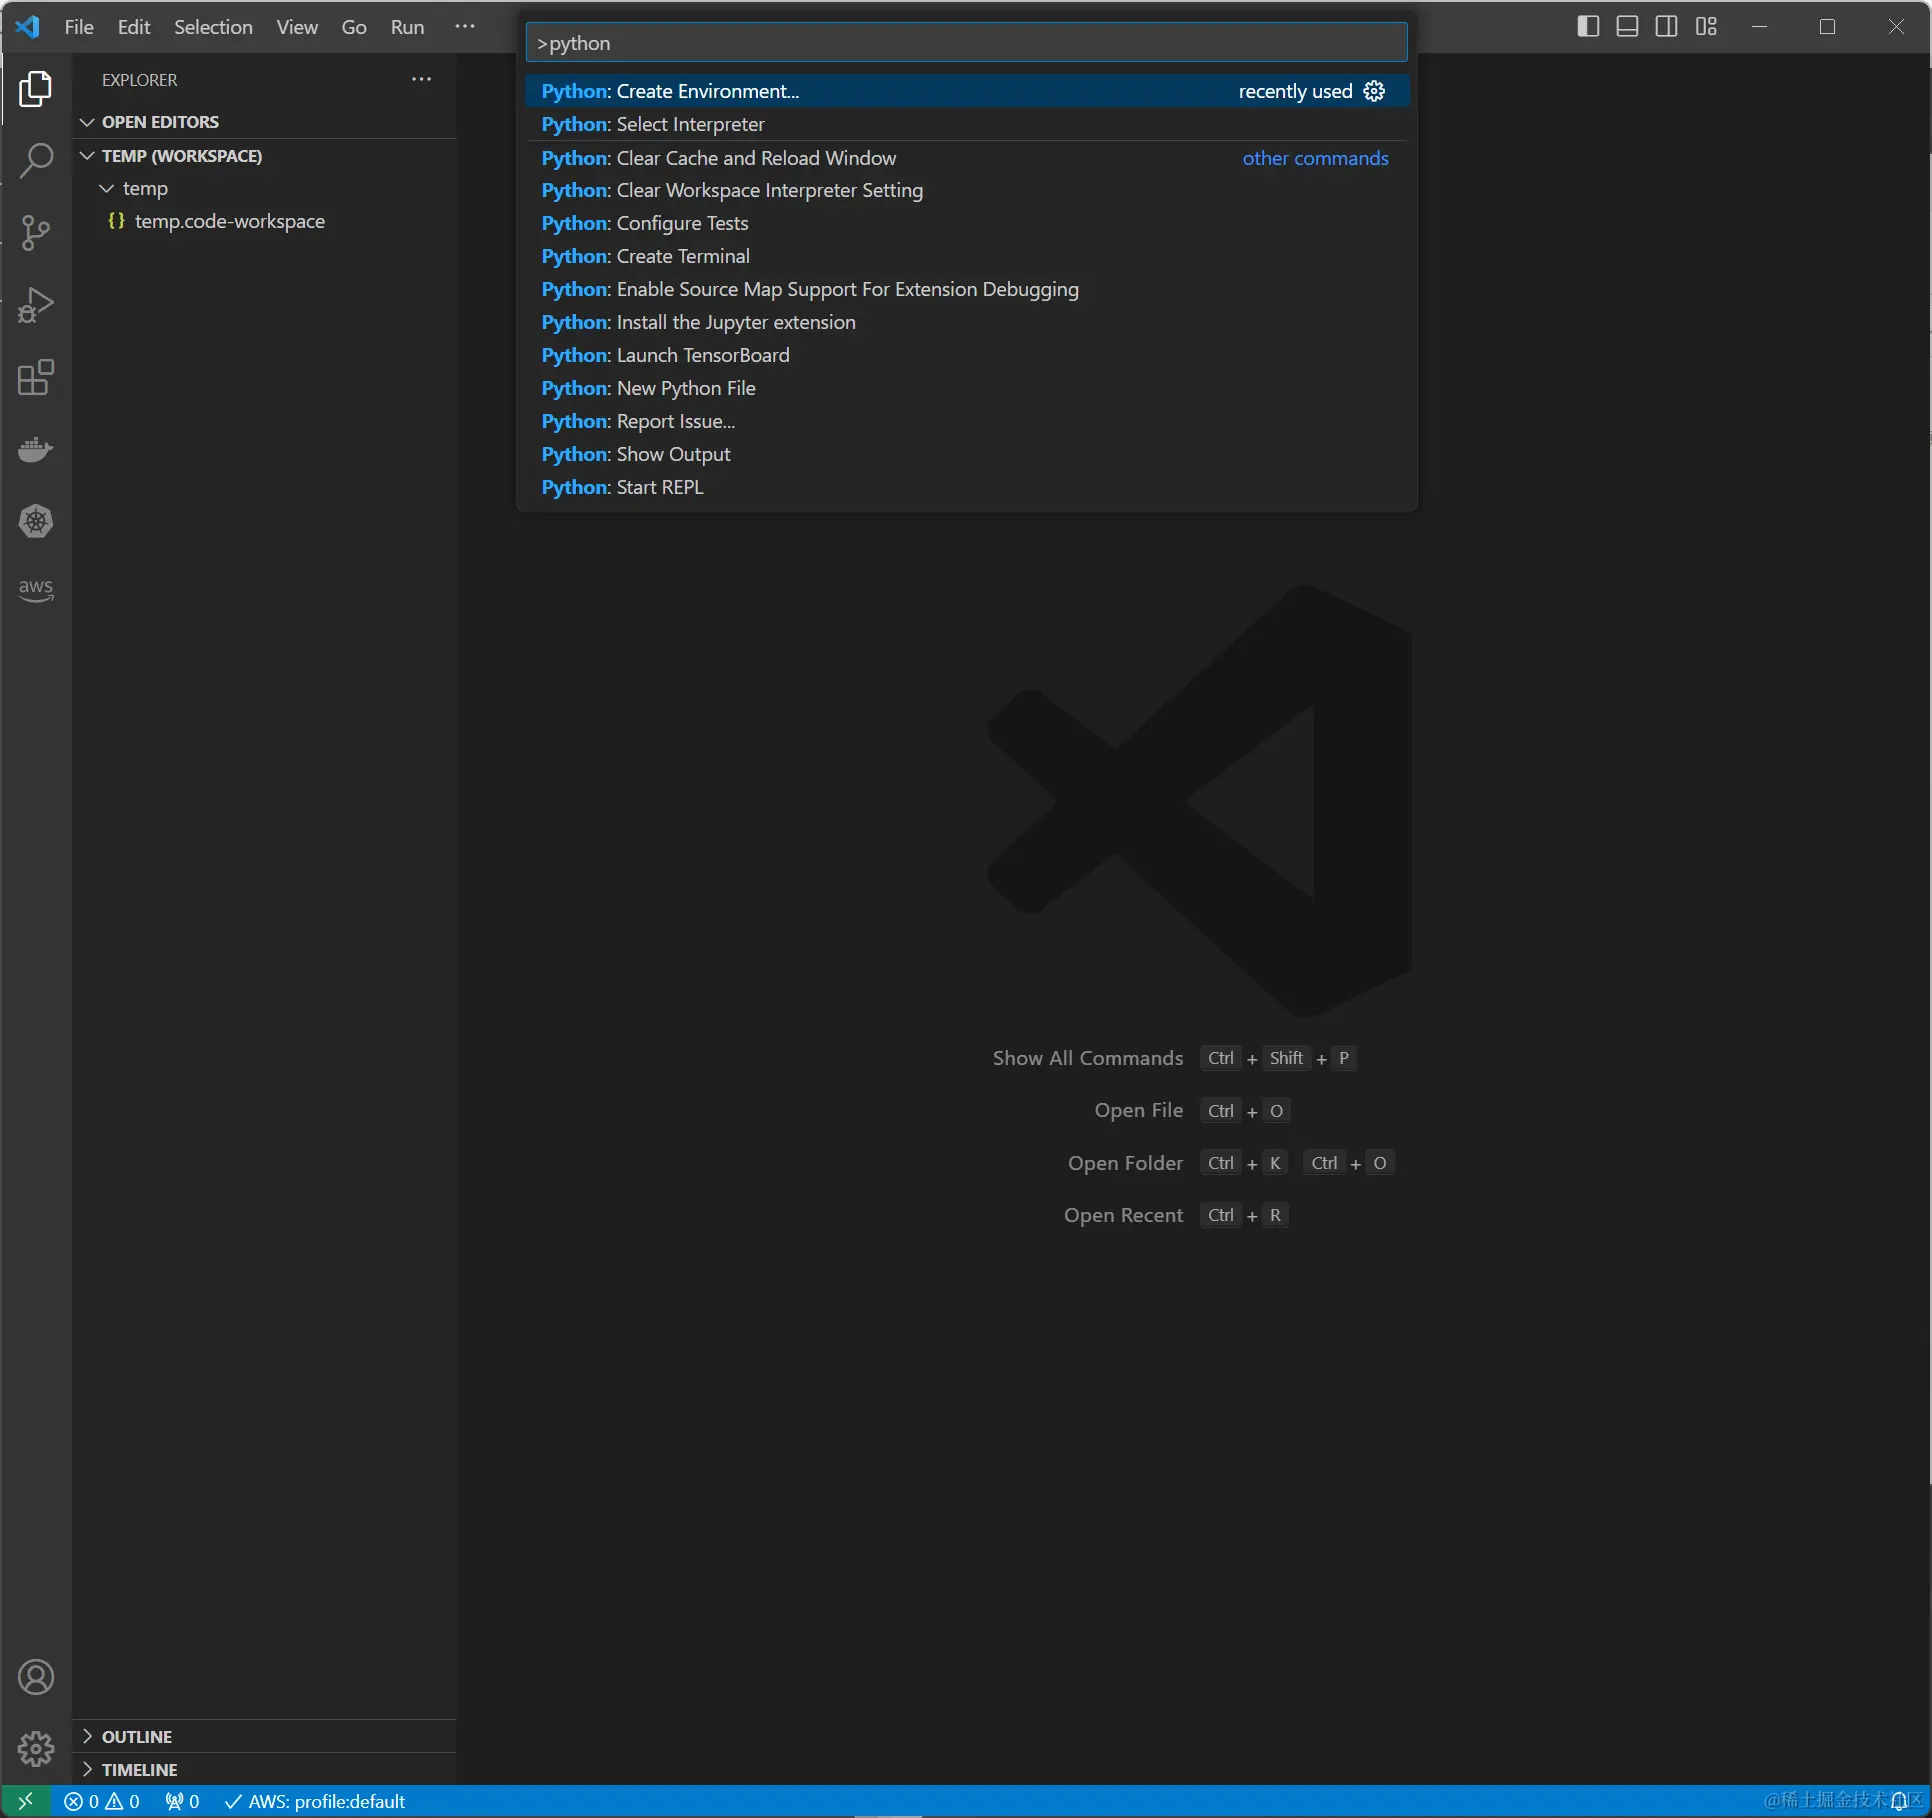
Task: Open the Search view in activity bar
Action: 36,160
